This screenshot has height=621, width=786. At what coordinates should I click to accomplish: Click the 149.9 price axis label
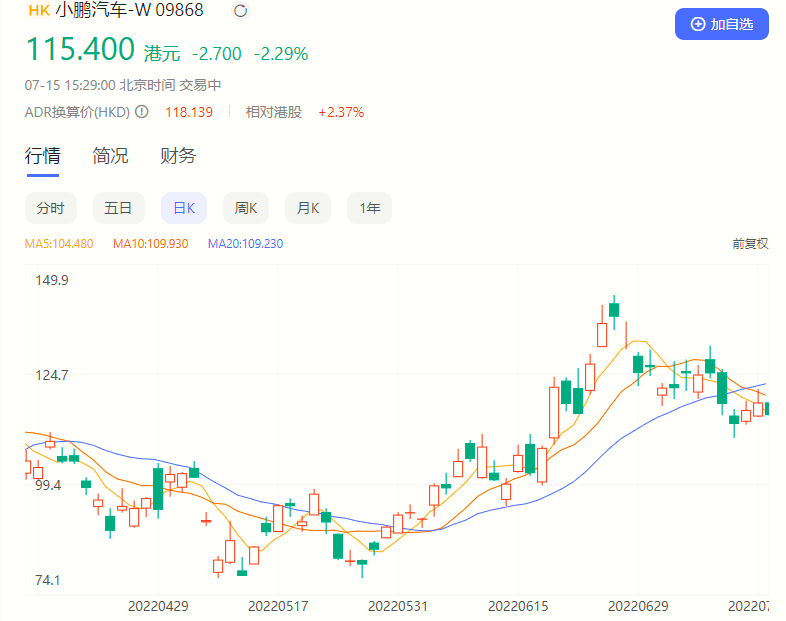[x=52, y=280]
